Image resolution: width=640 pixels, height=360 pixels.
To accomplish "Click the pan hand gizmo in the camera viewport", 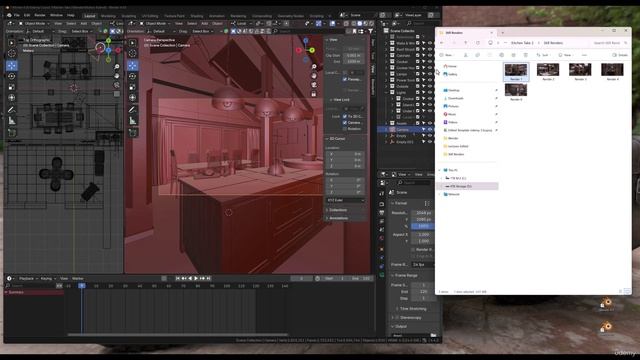I will [314, 76].
